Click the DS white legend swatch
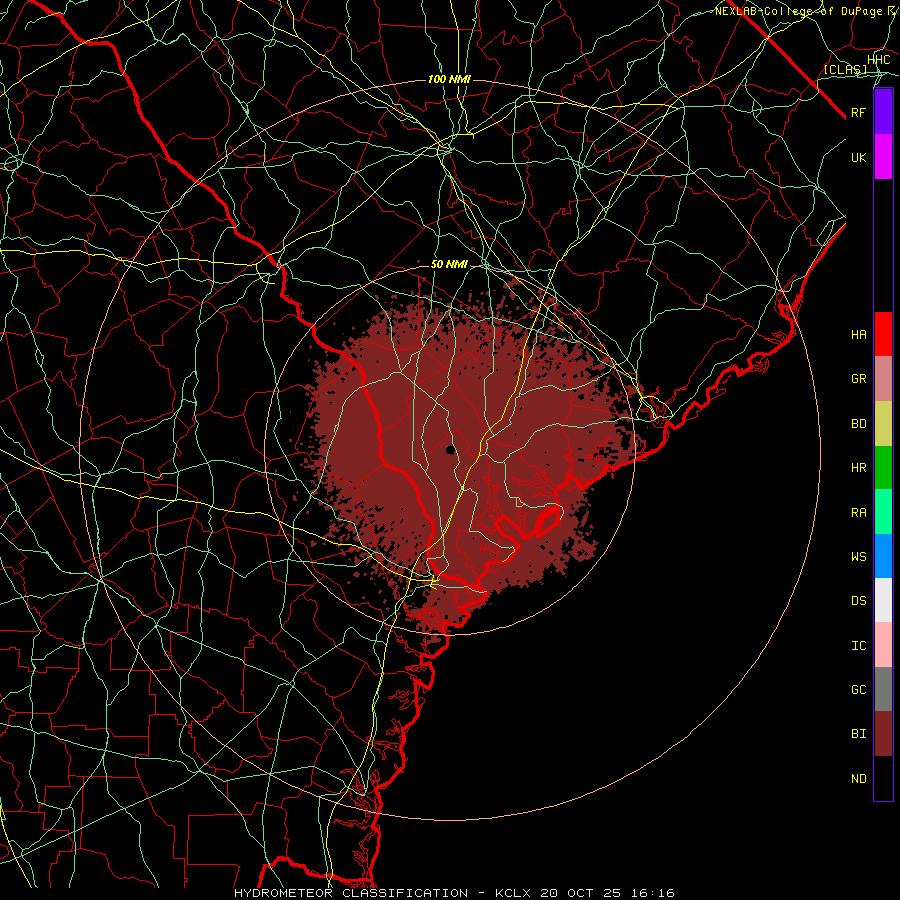Image resolution: width=900 pixels, height=900 pixels. click(883, 600)
